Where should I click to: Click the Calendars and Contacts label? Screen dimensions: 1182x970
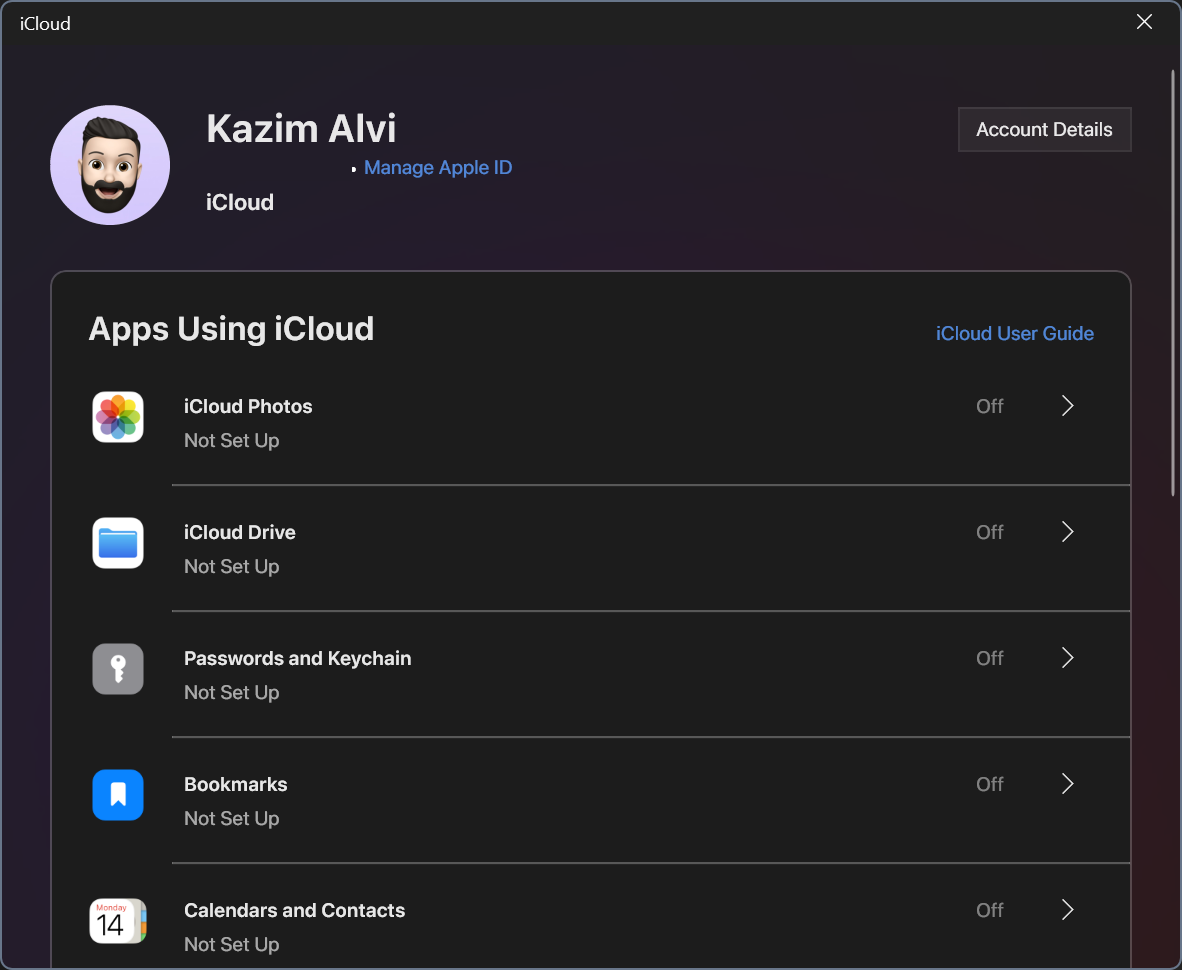[294, 910]
